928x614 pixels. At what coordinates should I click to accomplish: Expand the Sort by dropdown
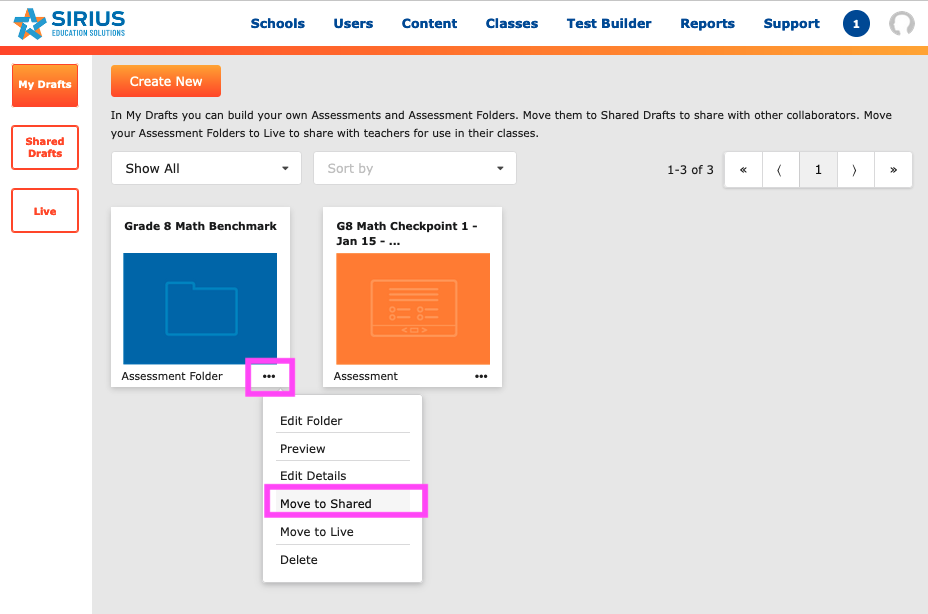415,168
